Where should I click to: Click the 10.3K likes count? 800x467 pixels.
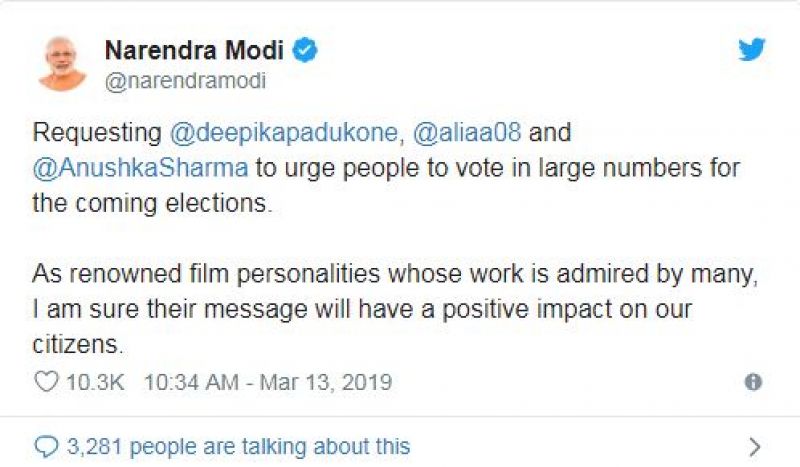coord(93,382)
